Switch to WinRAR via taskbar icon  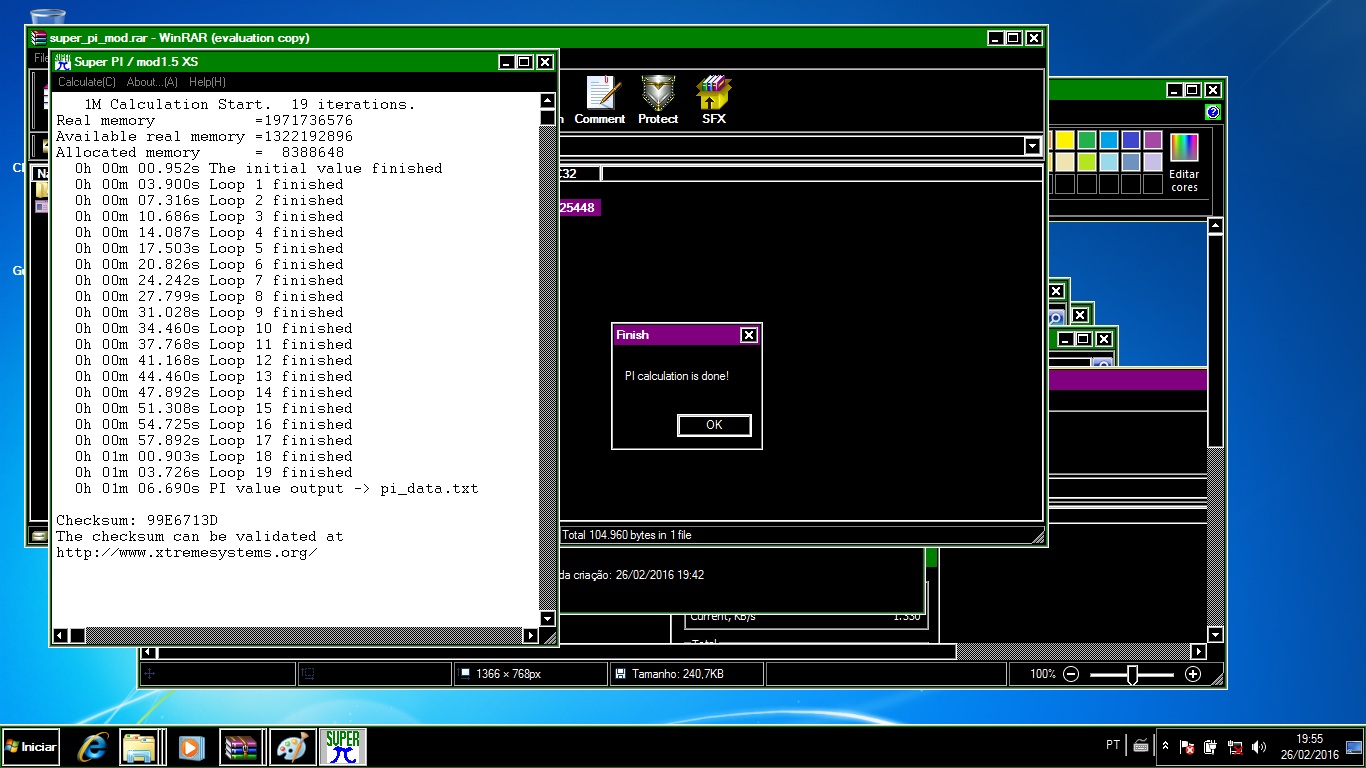coord(242,747)
